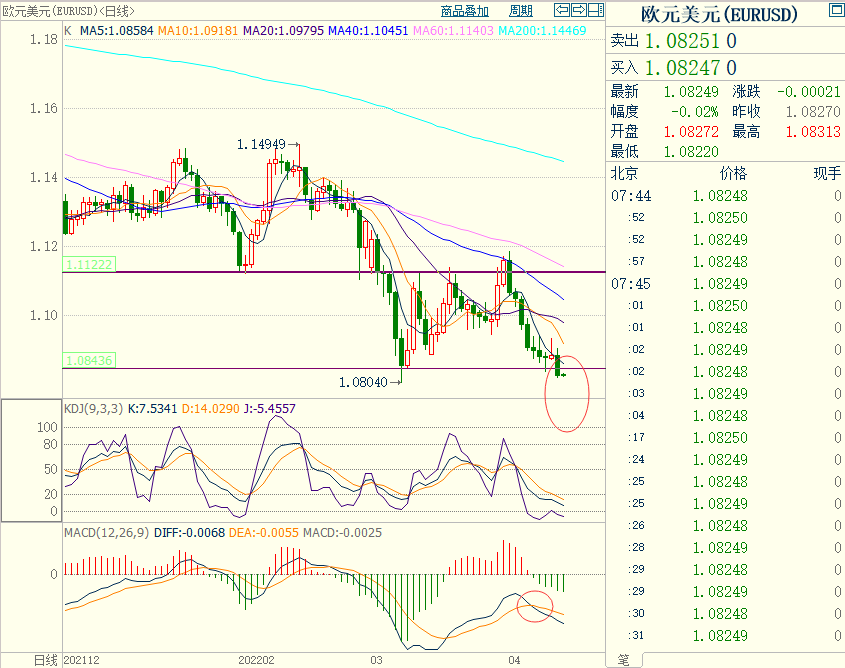
Task: Toggle the side panel layout icon
Action: [595, 10]
